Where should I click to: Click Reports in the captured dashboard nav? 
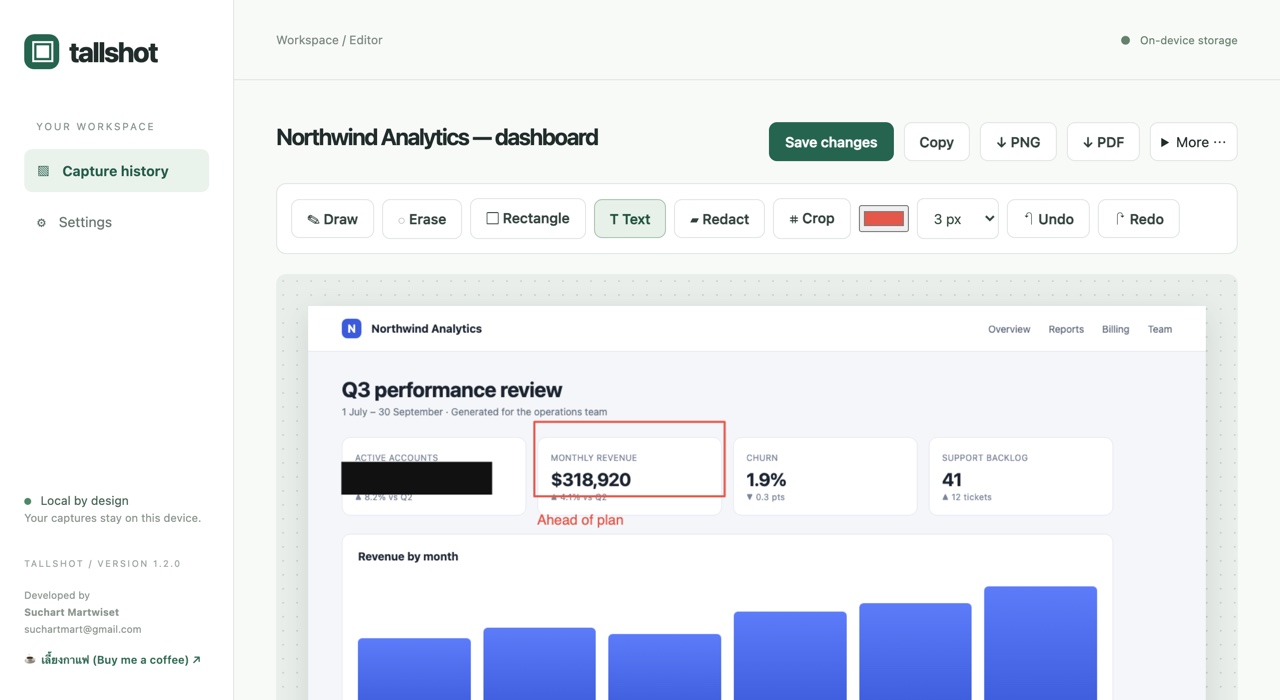tap(1066, 329)
